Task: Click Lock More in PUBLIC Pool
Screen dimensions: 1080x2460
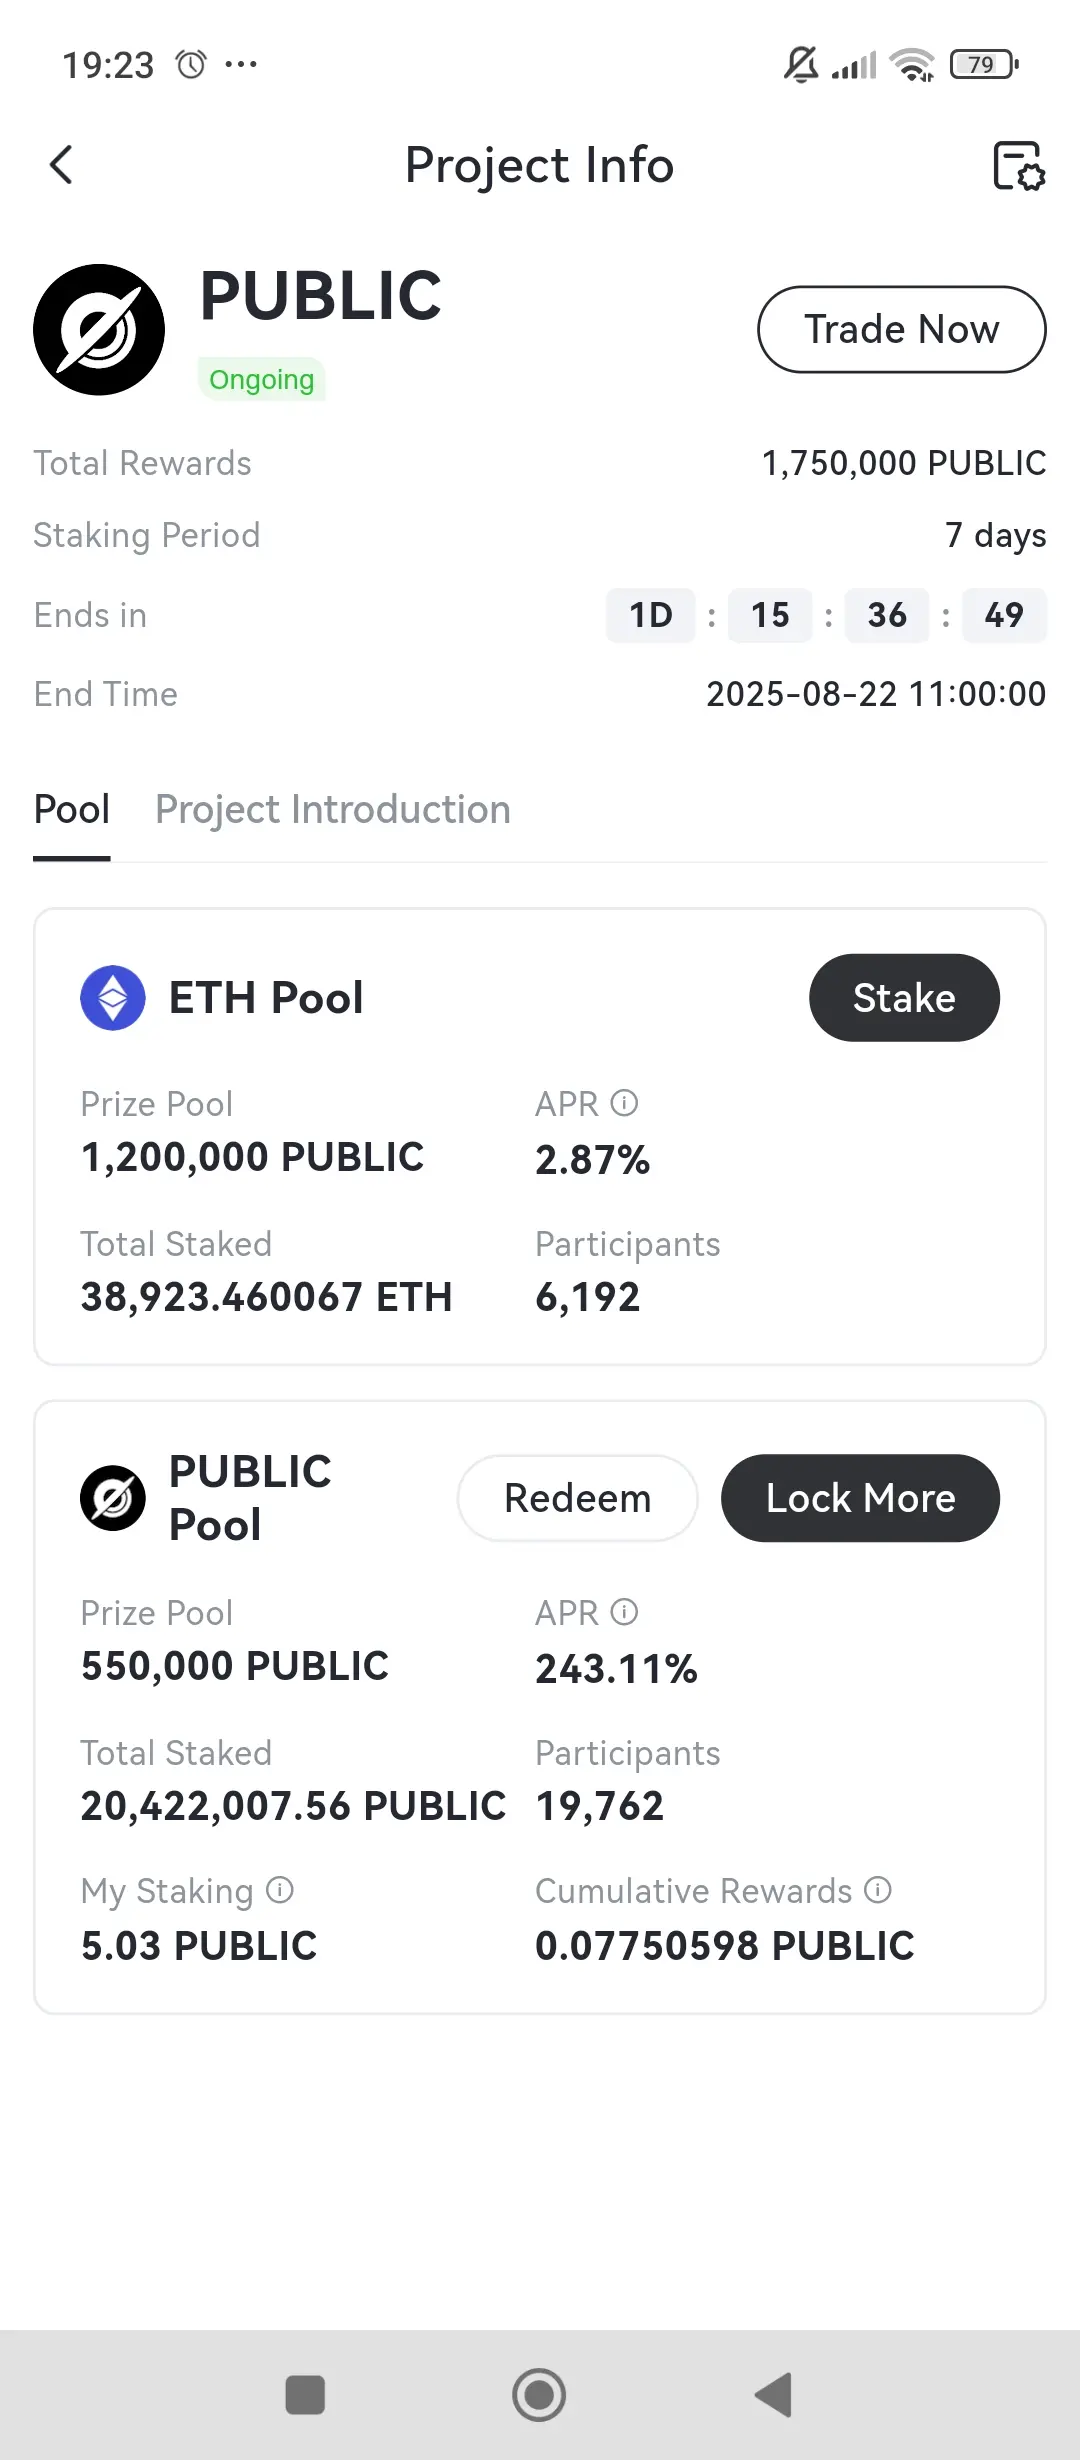Action: (x=860, y=1498)
